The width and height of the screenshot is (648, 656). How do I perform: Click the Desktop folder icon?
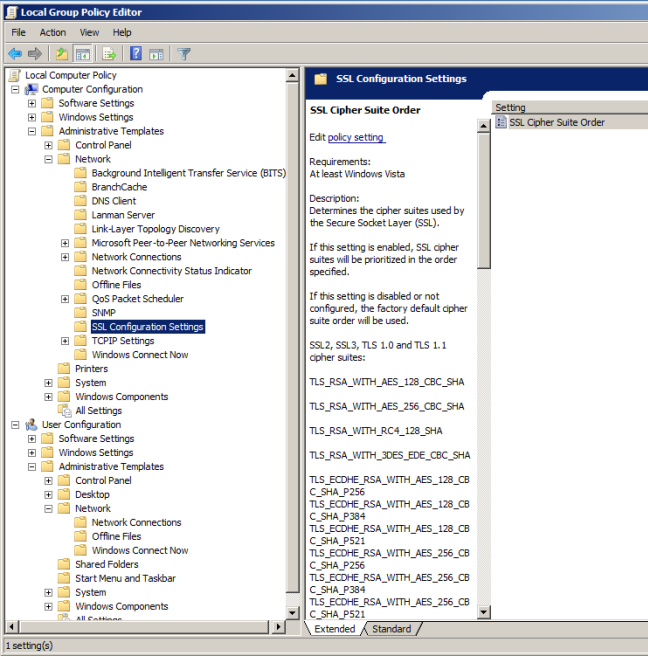coord(64,495)
